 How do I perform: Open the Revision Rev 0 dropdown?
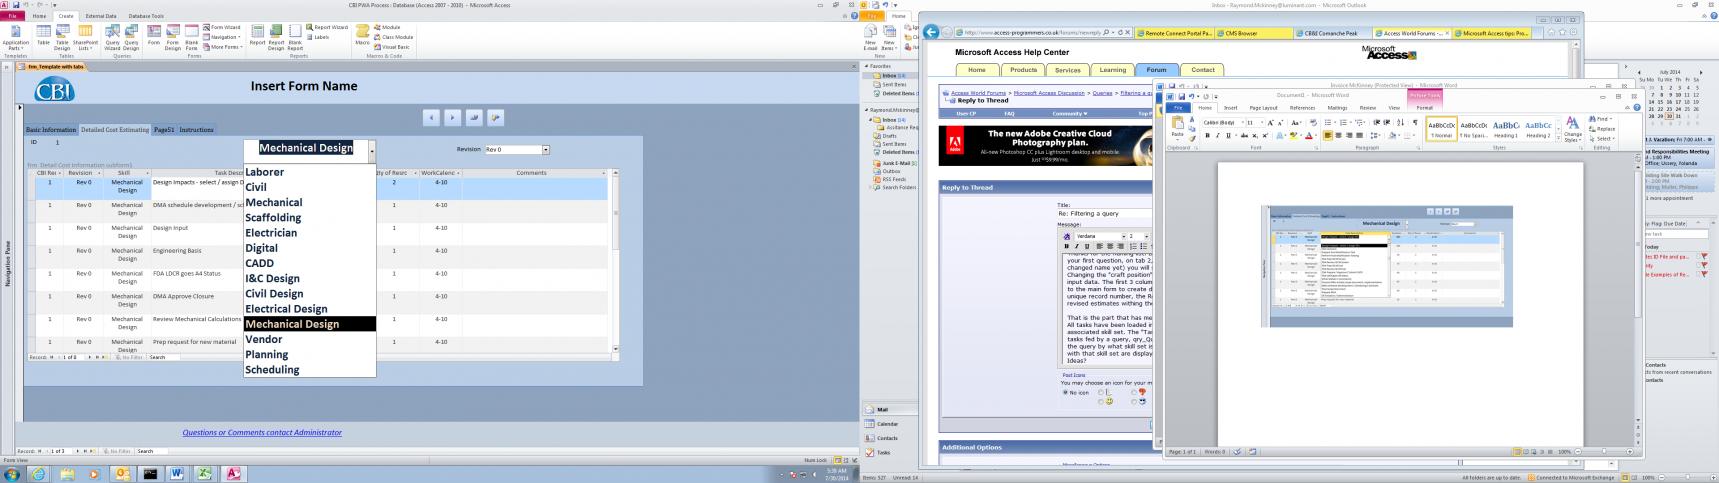click(546, 150)
